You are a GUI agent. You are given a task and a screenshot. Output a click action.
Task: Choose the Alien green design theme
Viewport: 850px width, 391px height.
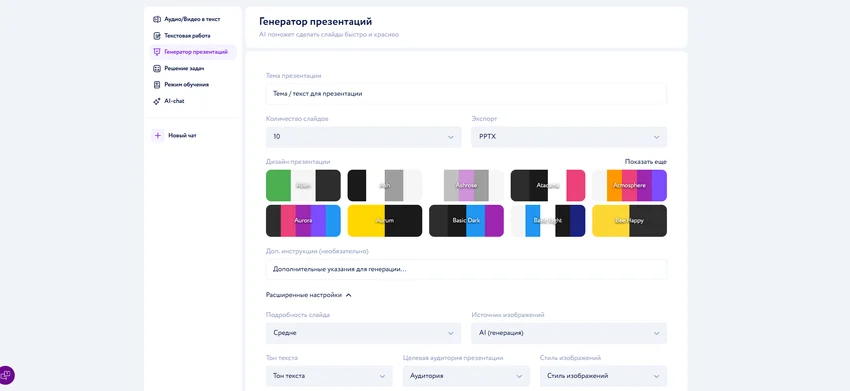tap(303, 185)
